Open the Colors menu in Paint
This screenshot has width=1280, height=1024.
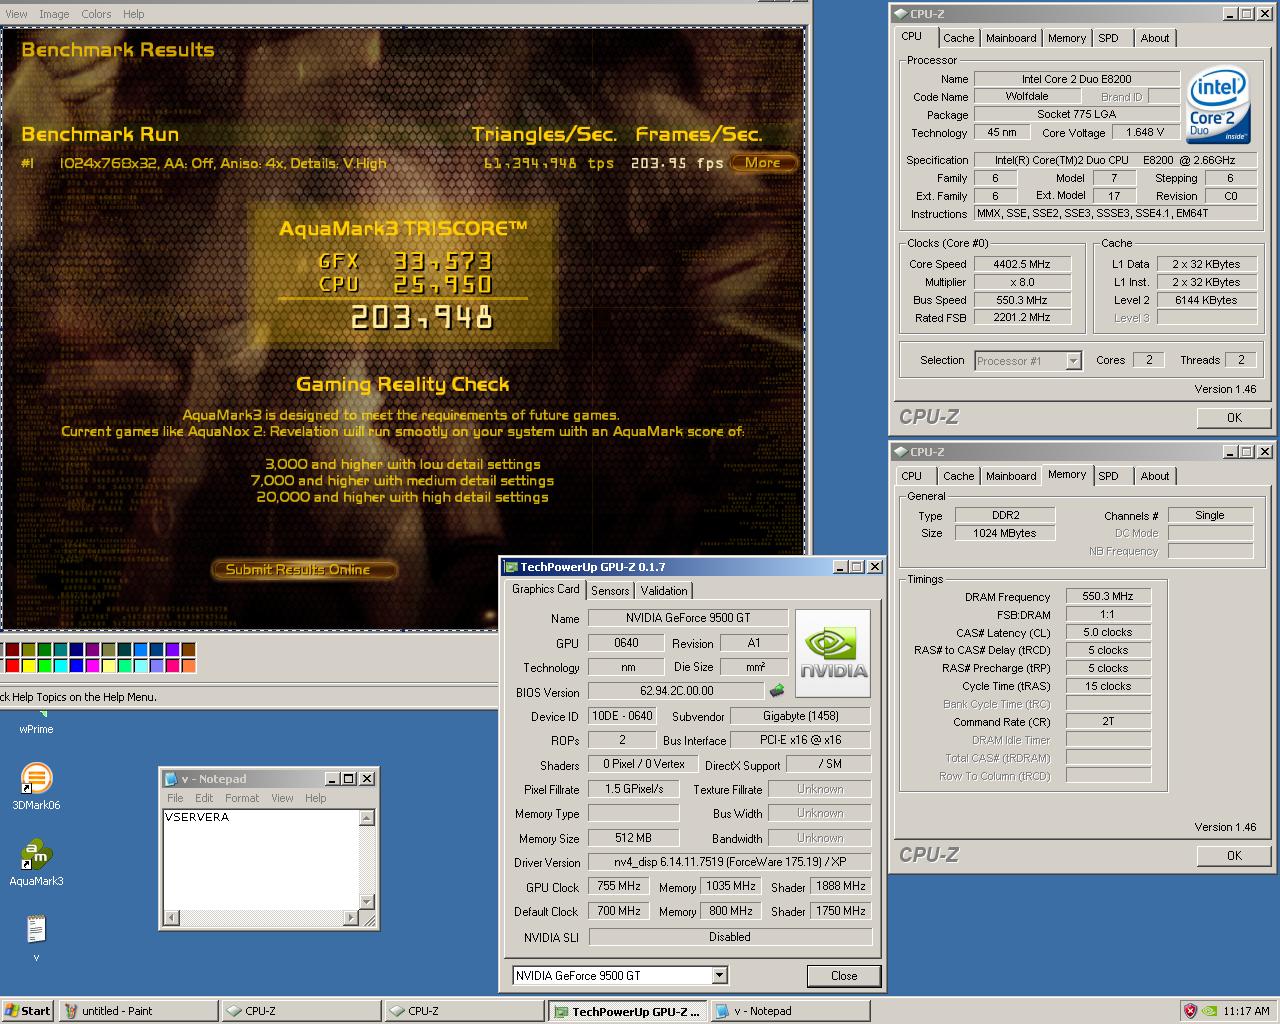click(96, 14)
